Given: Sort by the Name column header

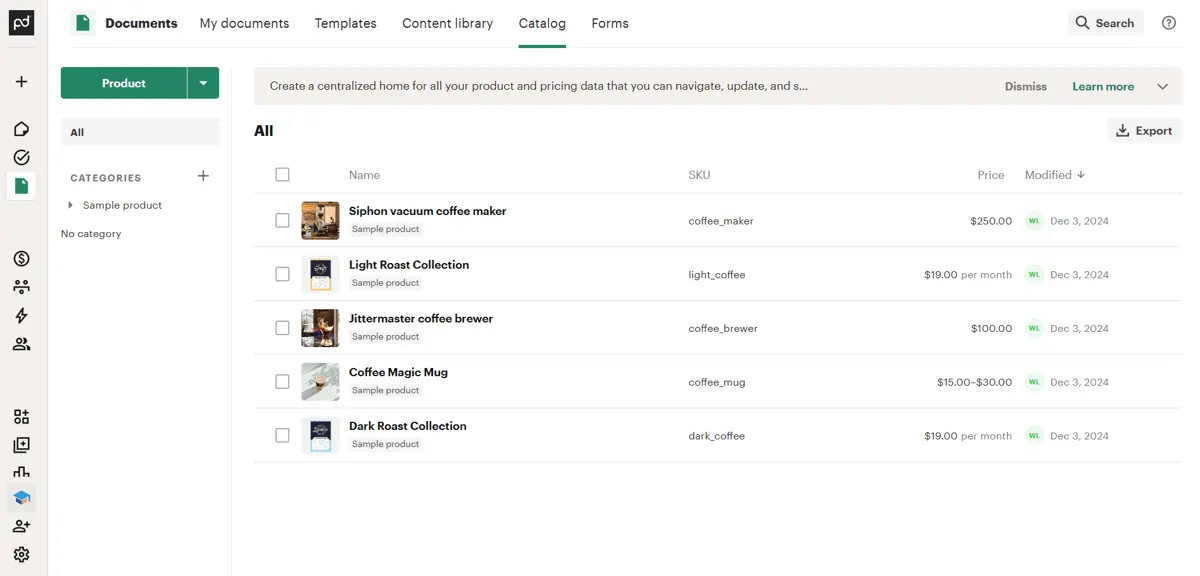Looking at the screenshot, I should tap(364, 175).
